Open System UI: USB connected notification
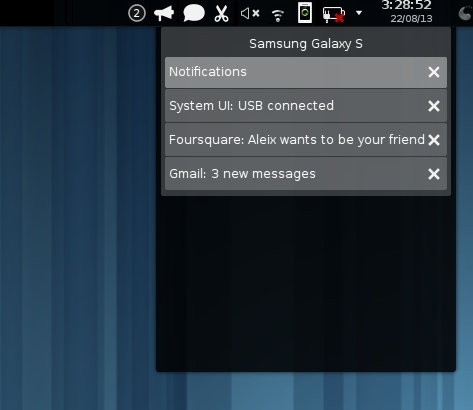The height and width of the screenshot is (410, 473). pos(306,106)
